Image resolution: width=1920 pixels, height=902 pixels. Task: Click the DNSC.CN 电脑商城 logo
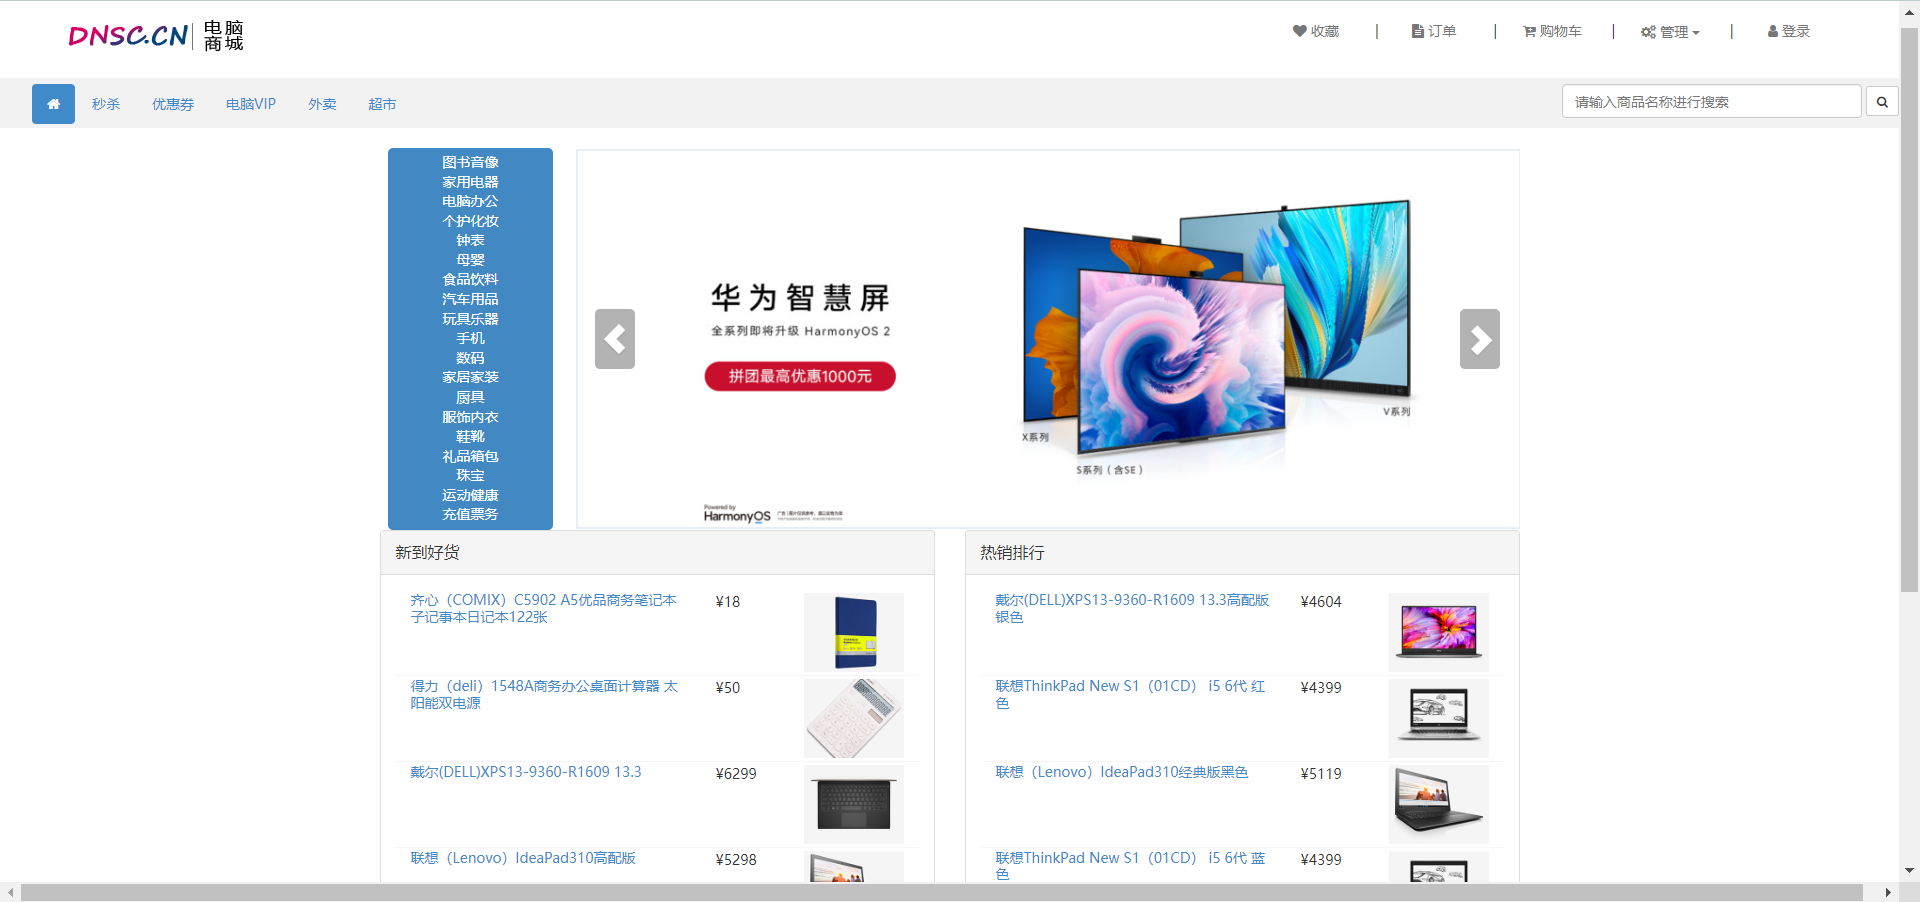156,36
